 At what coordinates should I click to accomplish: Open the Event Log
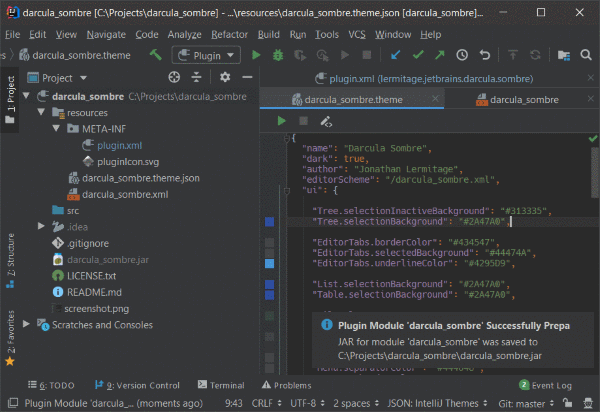click(545, 385)
